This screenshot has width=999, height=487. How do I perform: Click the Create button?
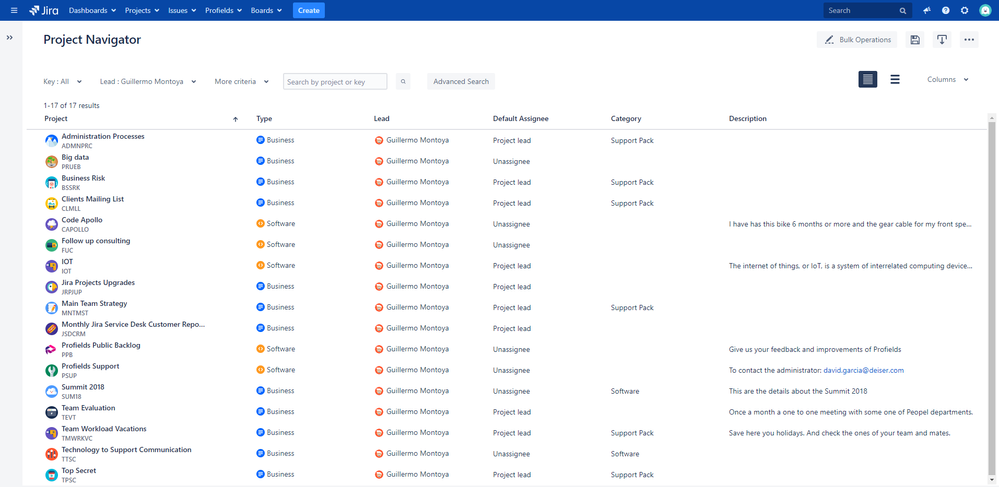(308, 10)
